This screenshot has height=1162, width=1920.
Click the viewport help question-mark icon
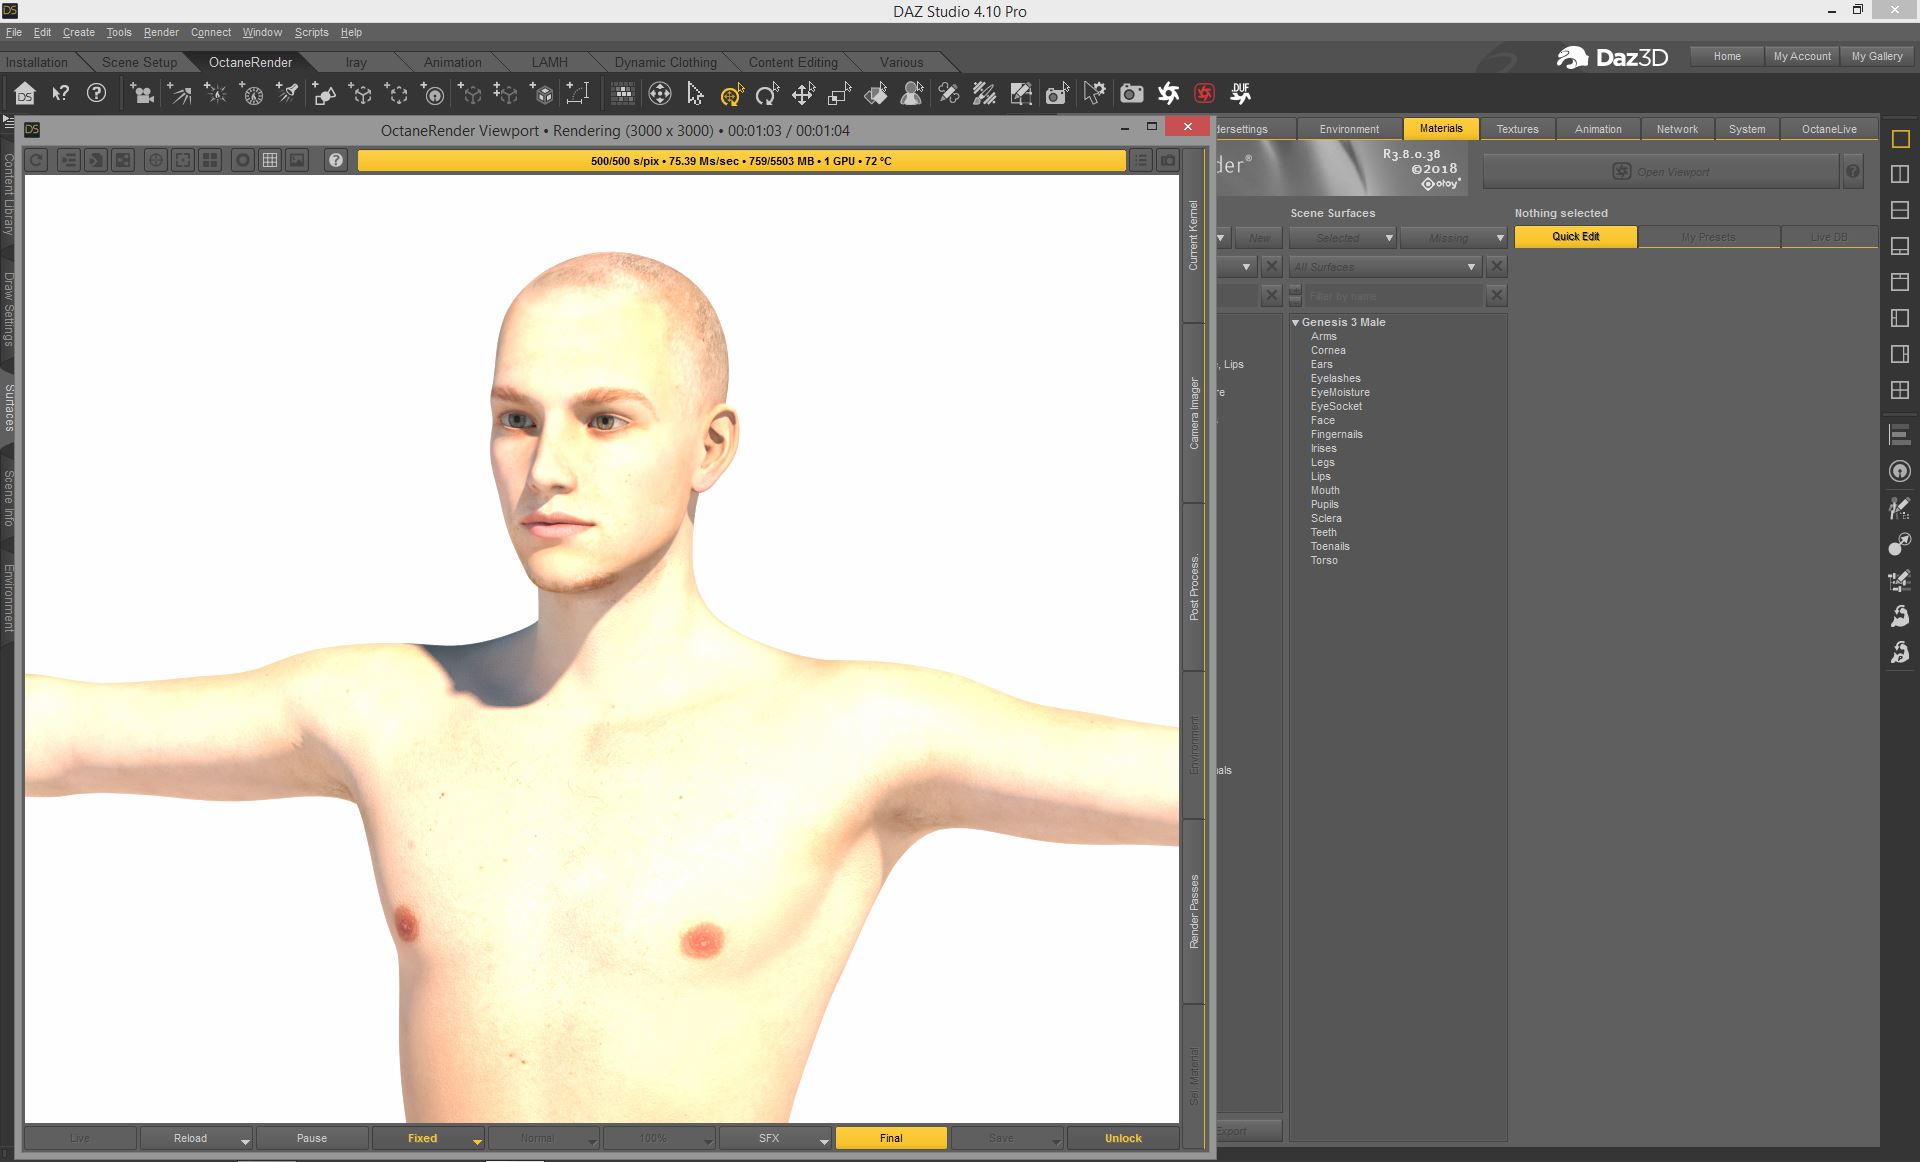pyautogui.click(x=336, y=160)
